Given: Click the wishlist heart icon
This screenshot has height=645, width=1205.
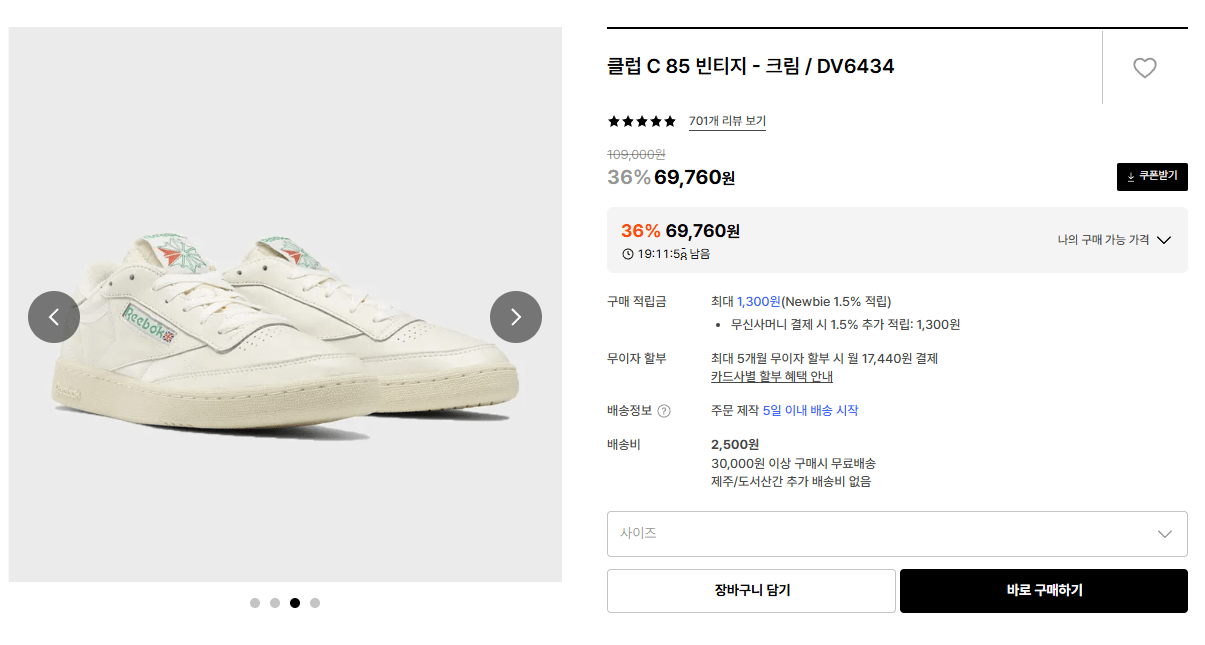Looking at the screenshot, I should 1145,67.
